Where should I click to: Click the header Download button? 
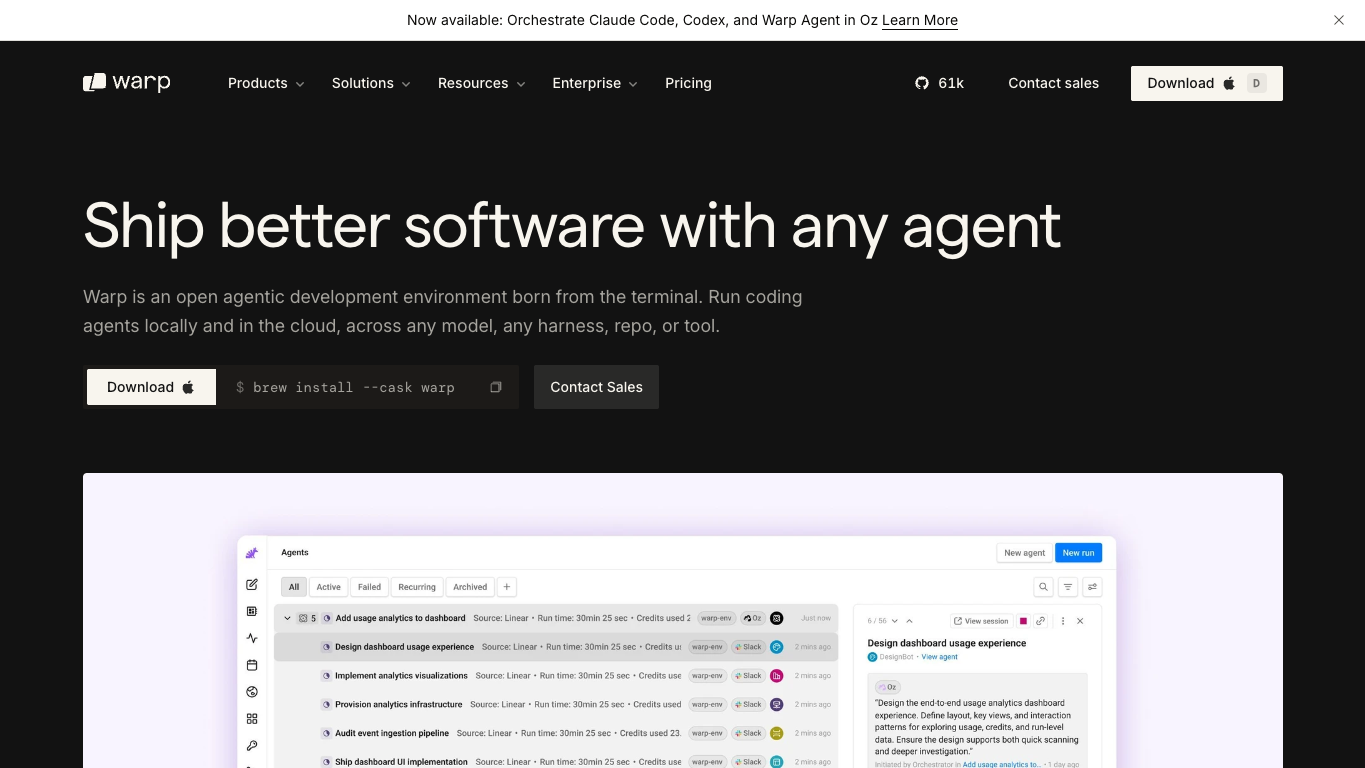[1207, 83]
